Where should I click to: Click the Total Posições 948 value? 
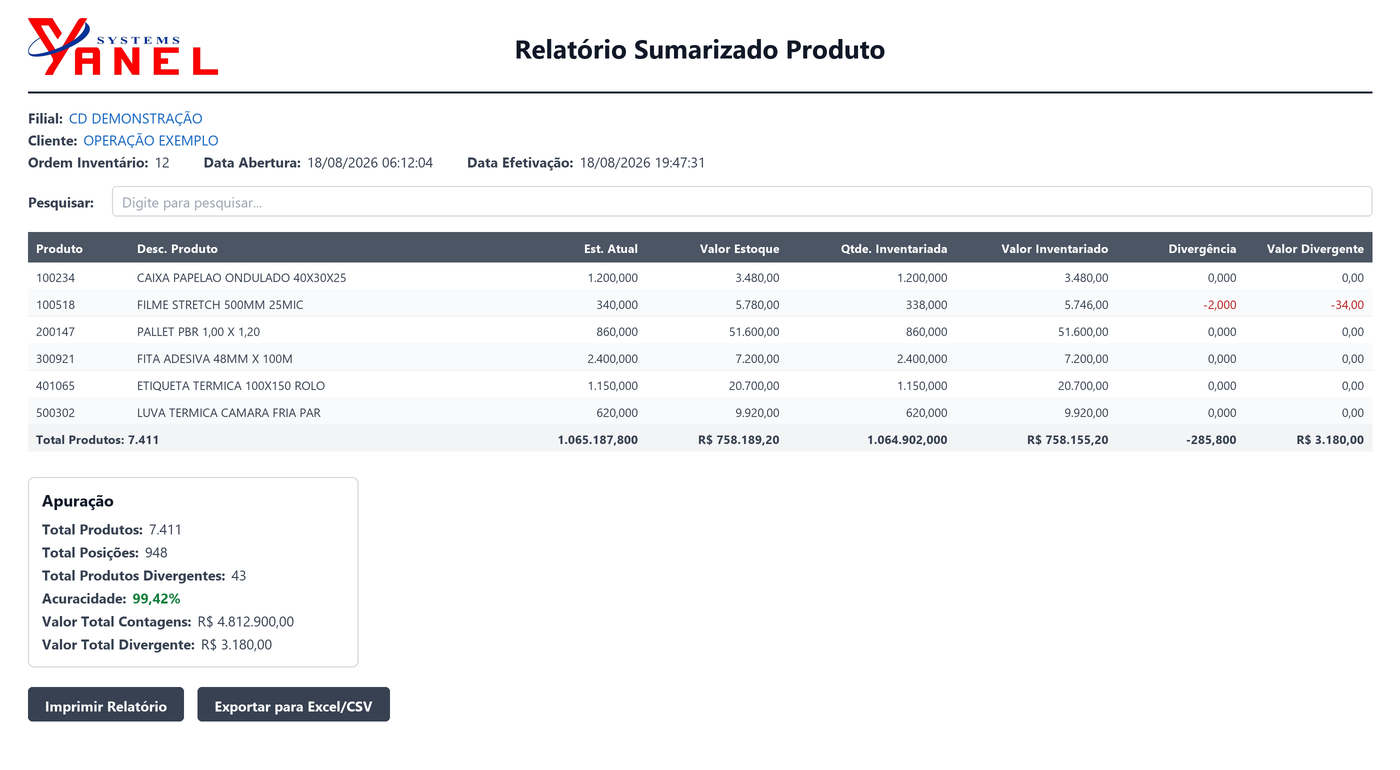pyautogui.click(x=156, y=553)
